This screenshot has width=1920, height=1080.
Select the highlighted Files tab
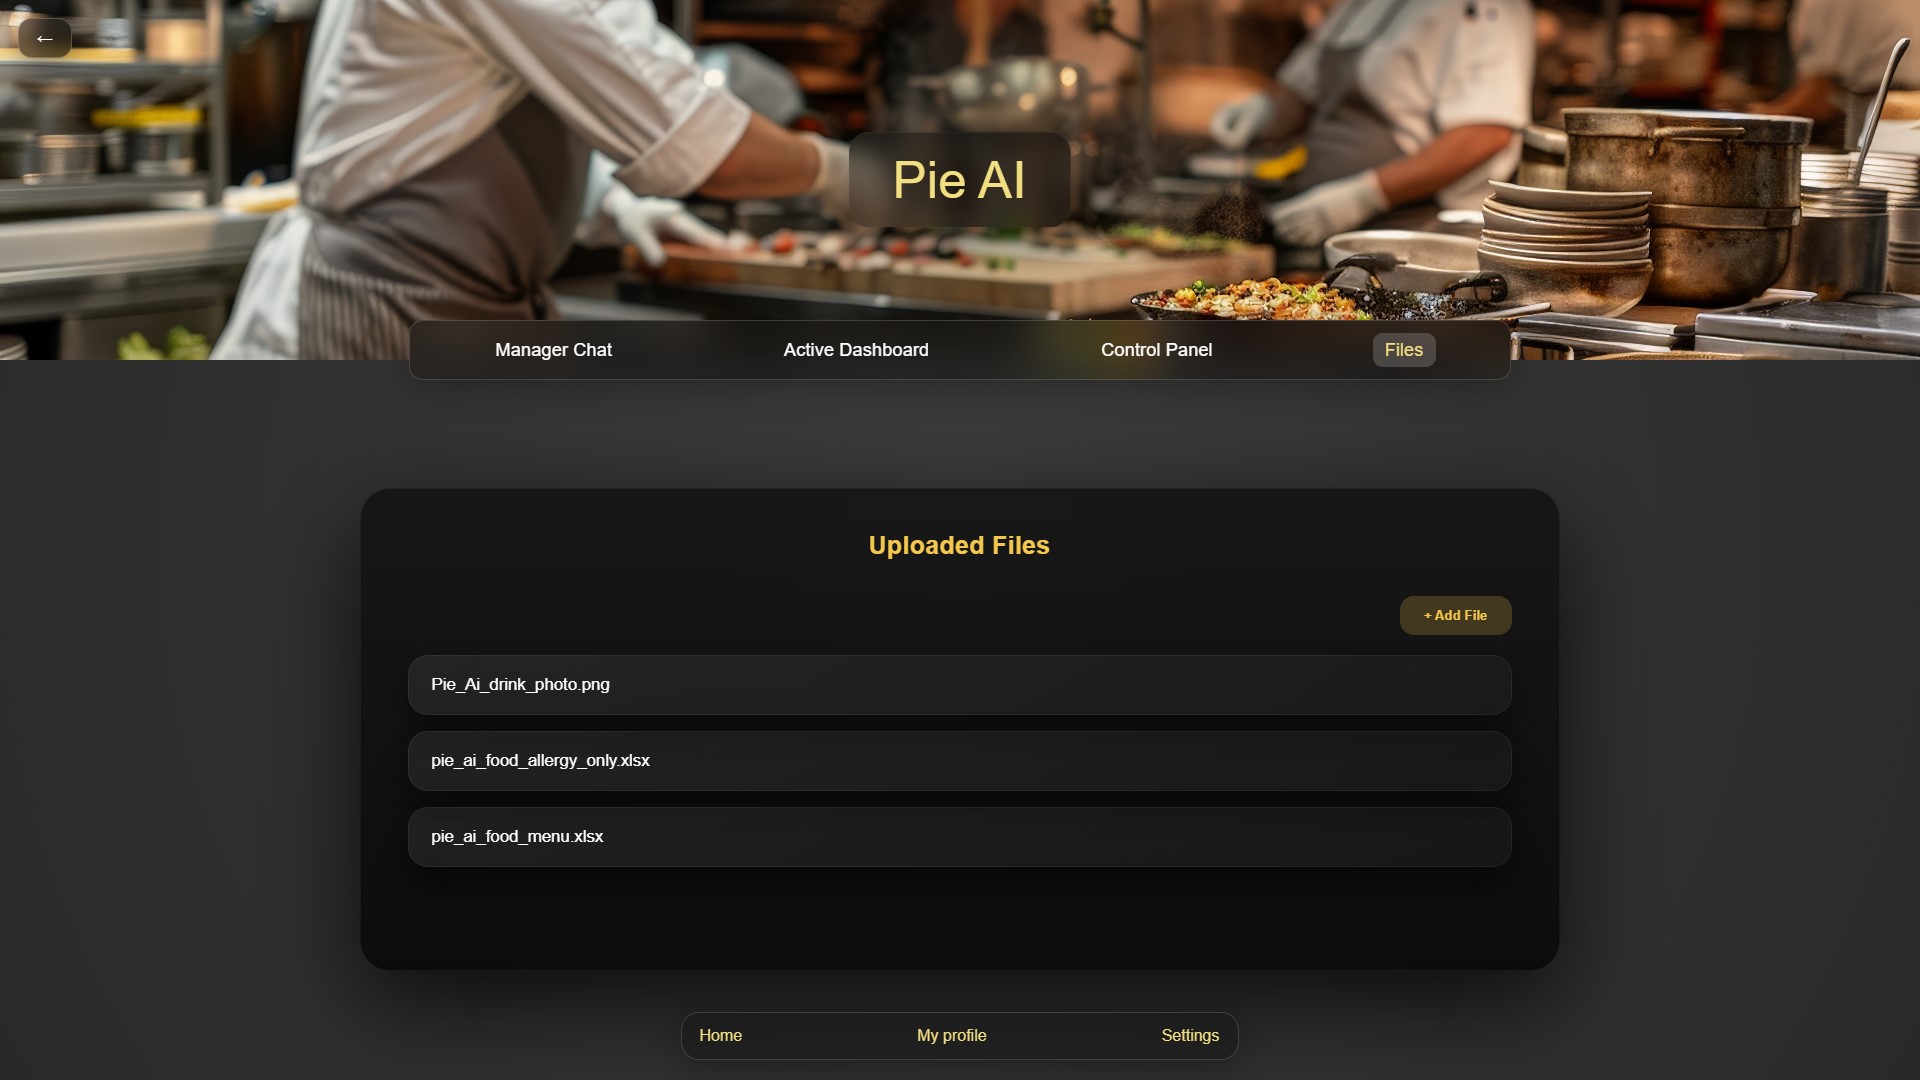1403,350
